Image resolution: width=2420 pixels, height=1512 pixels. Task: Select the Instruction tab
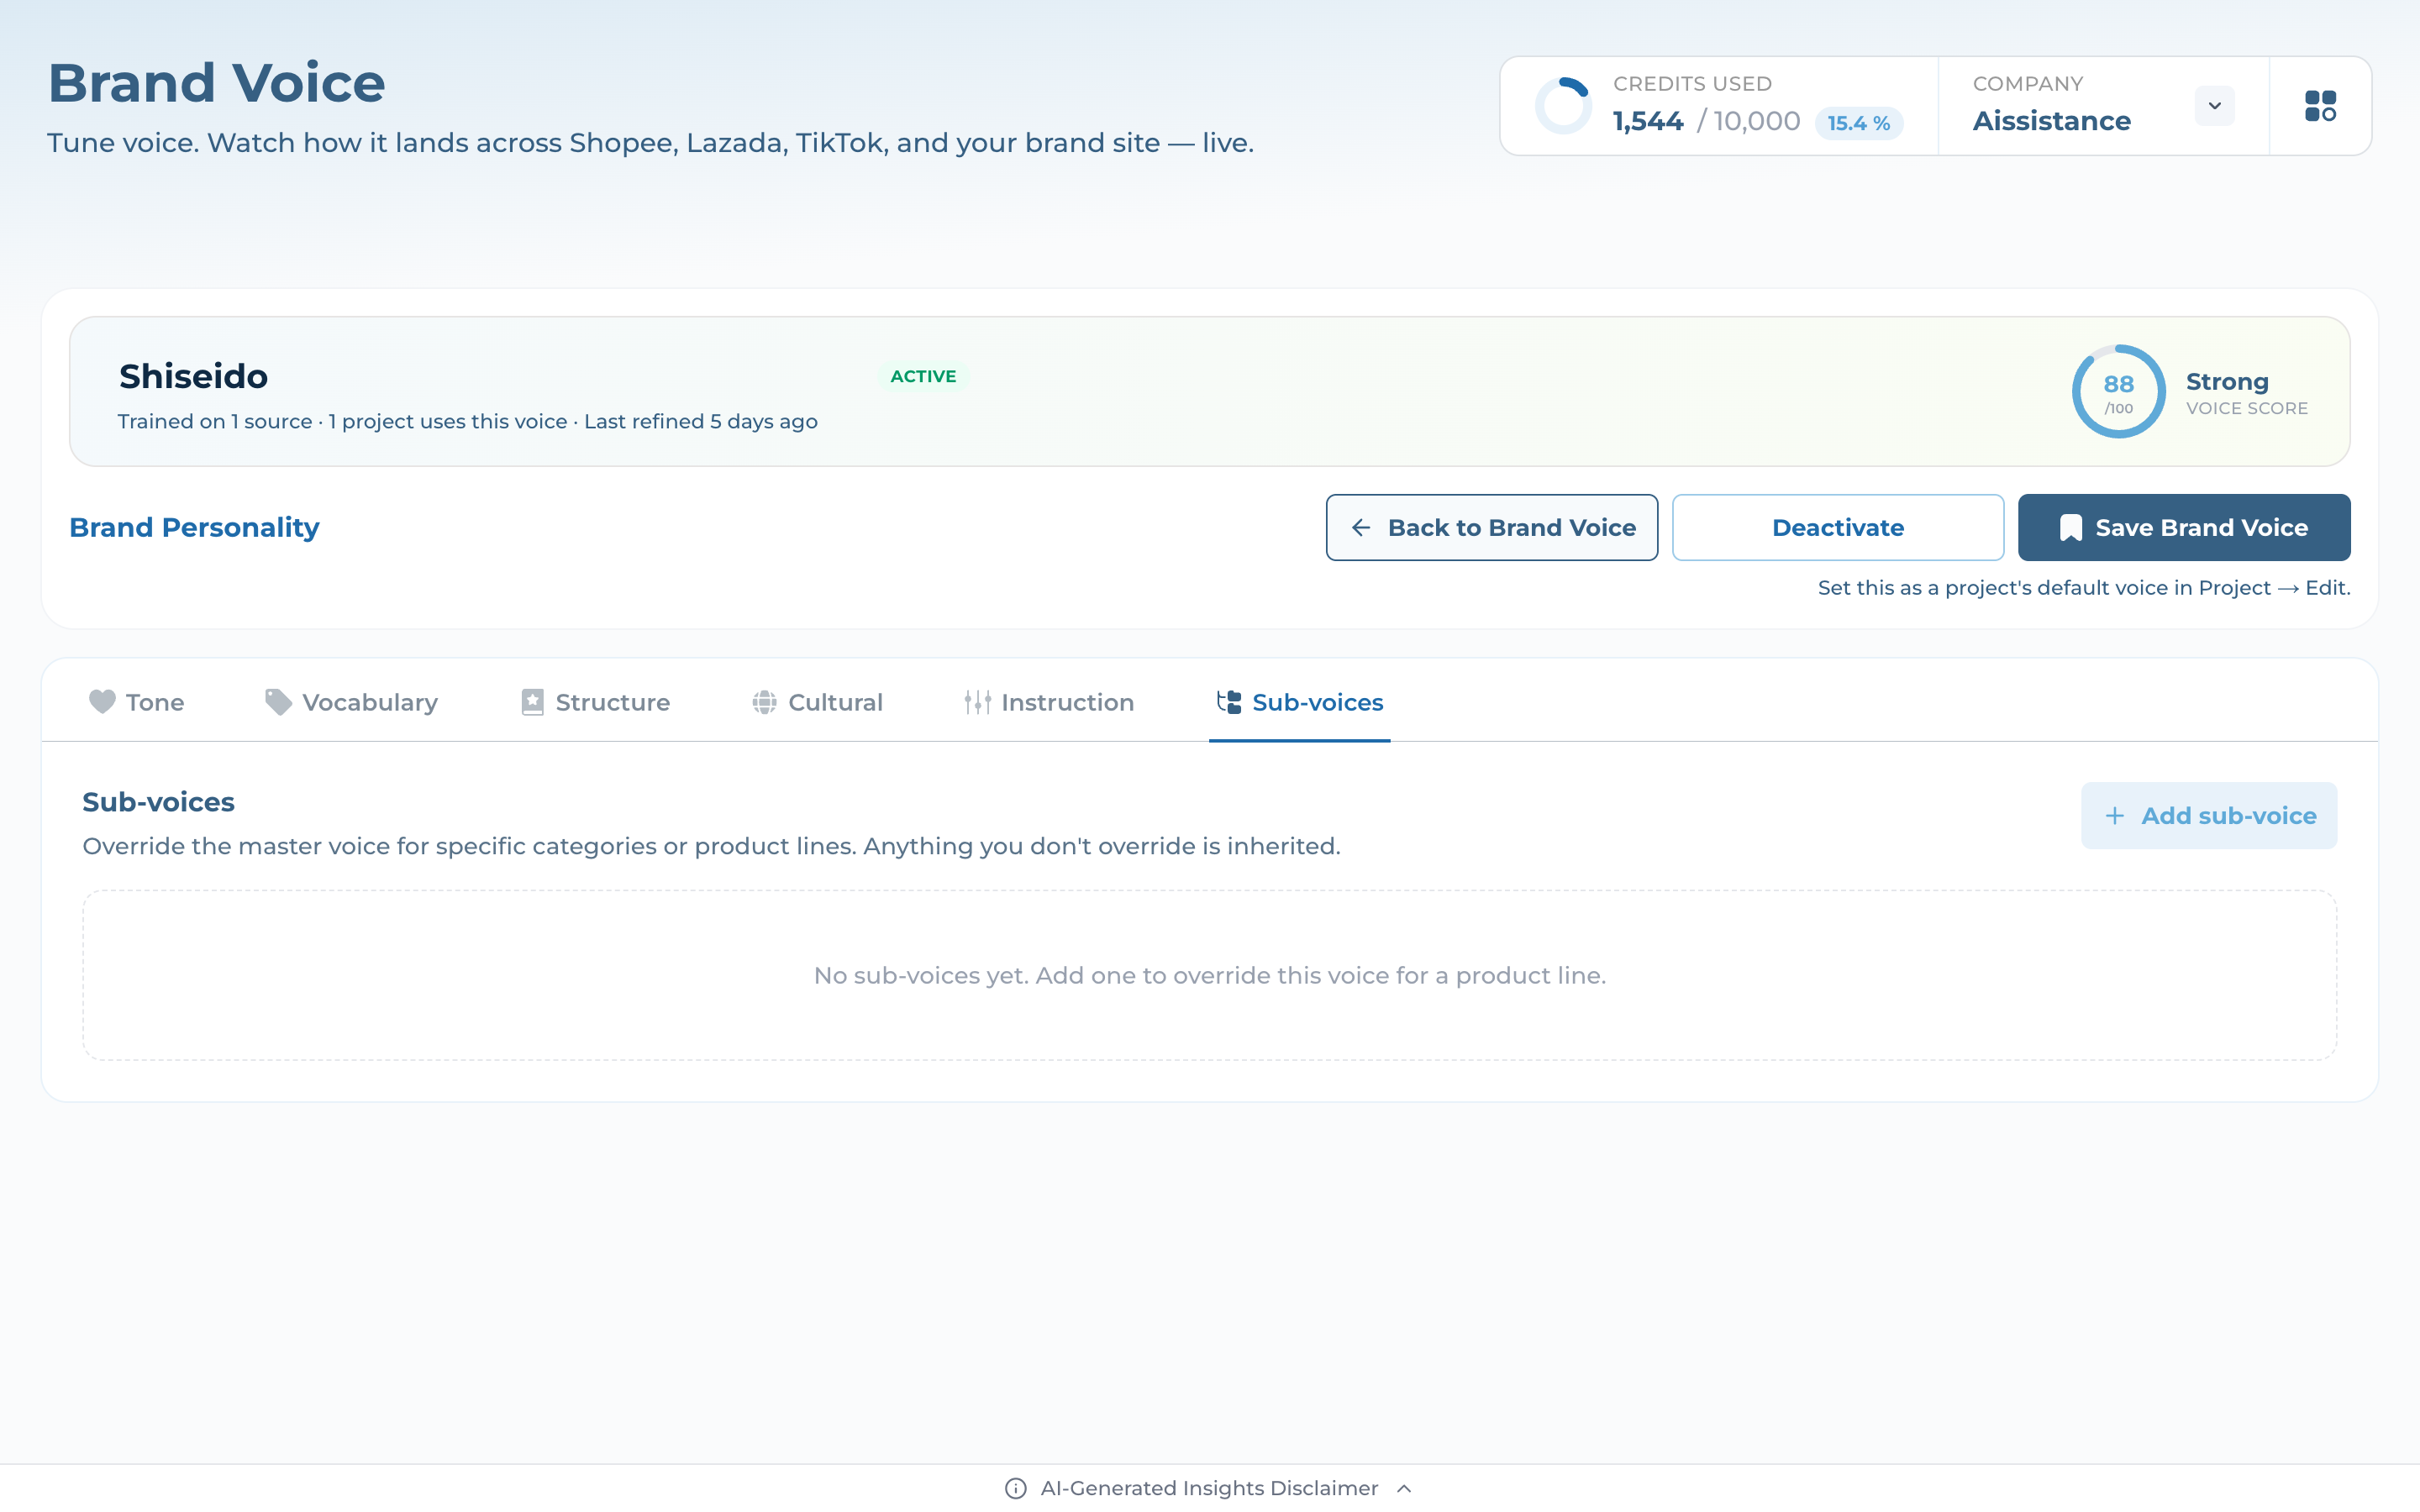coord(1048,702)
